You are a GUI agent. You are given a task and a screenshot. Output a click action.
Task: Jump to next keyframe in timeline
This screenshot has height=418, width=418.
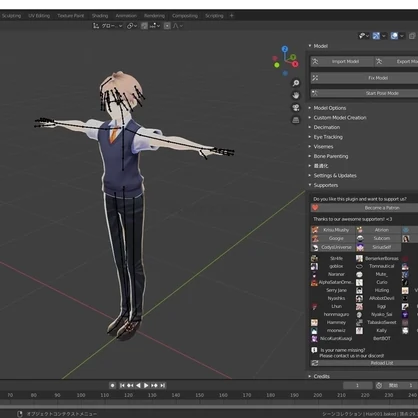pyautogui.click(x=154, y=385)
